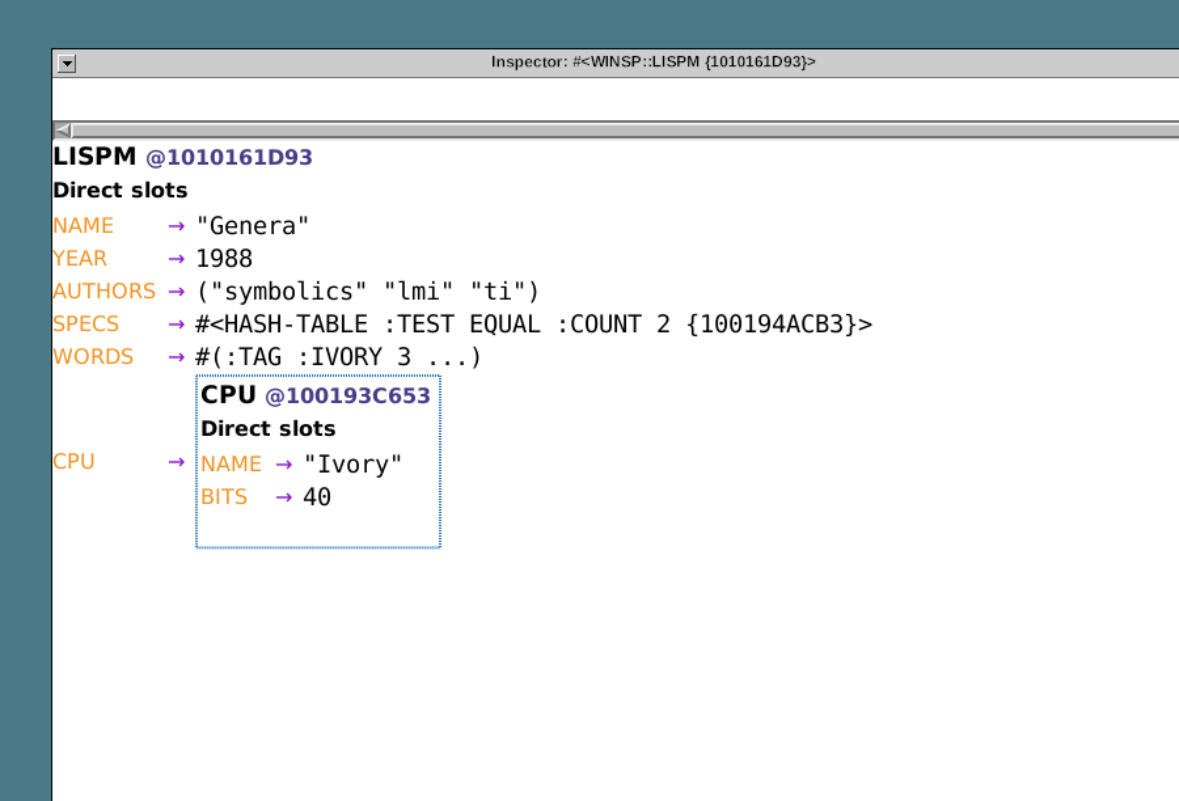
Task: Click the horizontal scrollbar left arrow
Action: (63, 130)
